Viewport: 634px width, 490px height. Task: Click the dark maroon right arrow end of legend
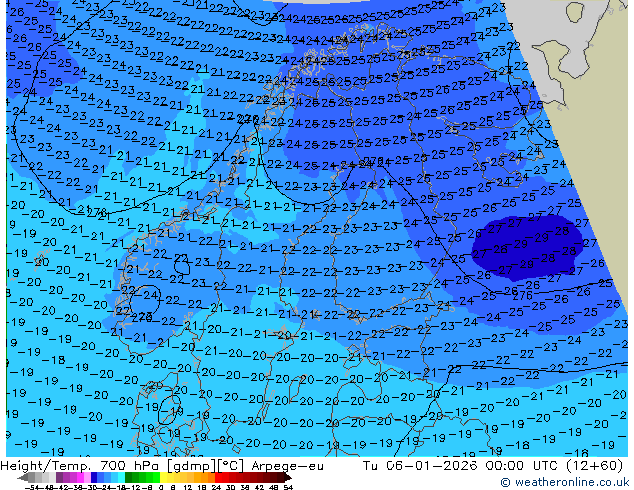tap(288, 478)
